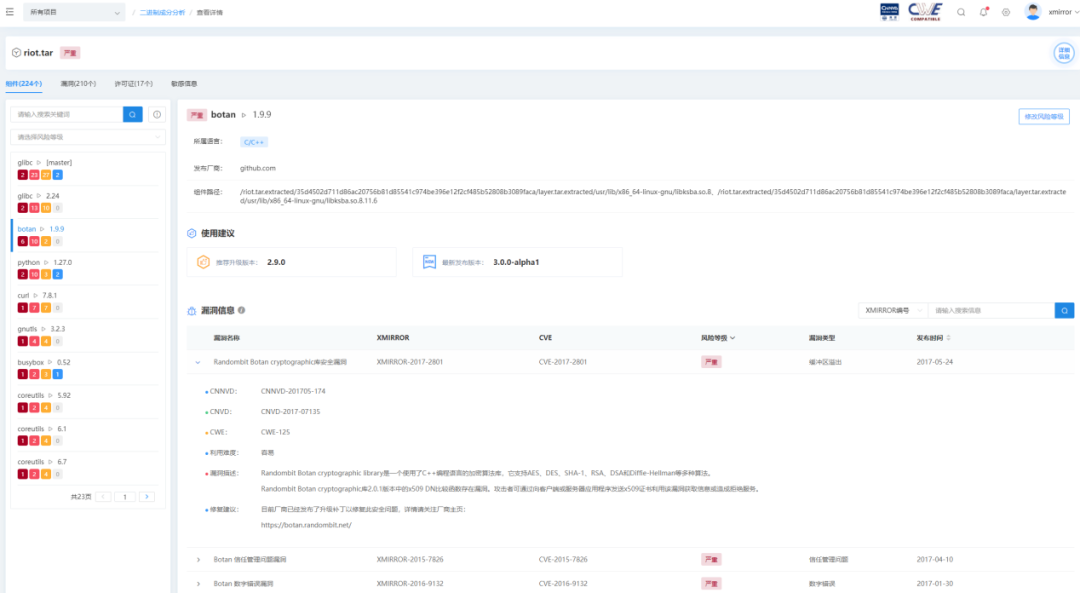Collapse the Randombit Botan cryptographic vulnerability row
Screen dimensions: 1080x593
tap(198, 362)
